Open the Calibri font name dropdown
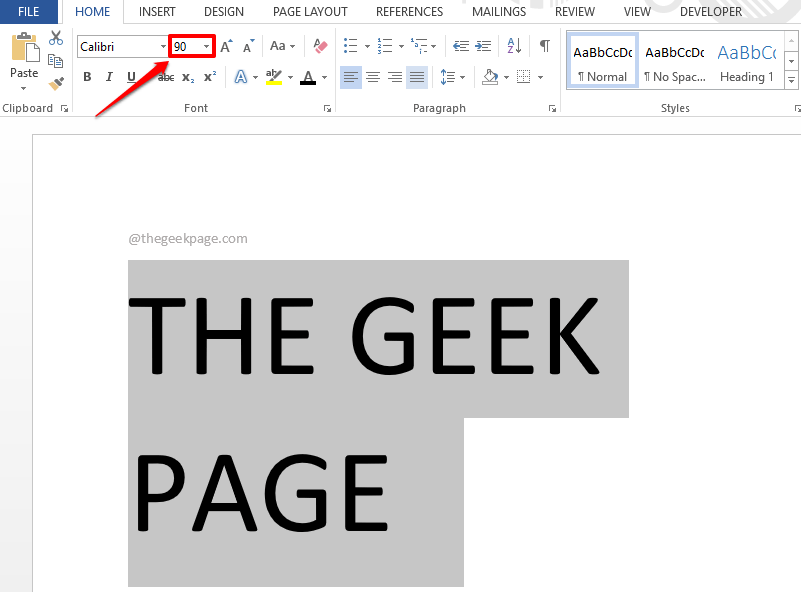This screenshot has height=592, width=801. pyautogui.click(x=163, y=47)
